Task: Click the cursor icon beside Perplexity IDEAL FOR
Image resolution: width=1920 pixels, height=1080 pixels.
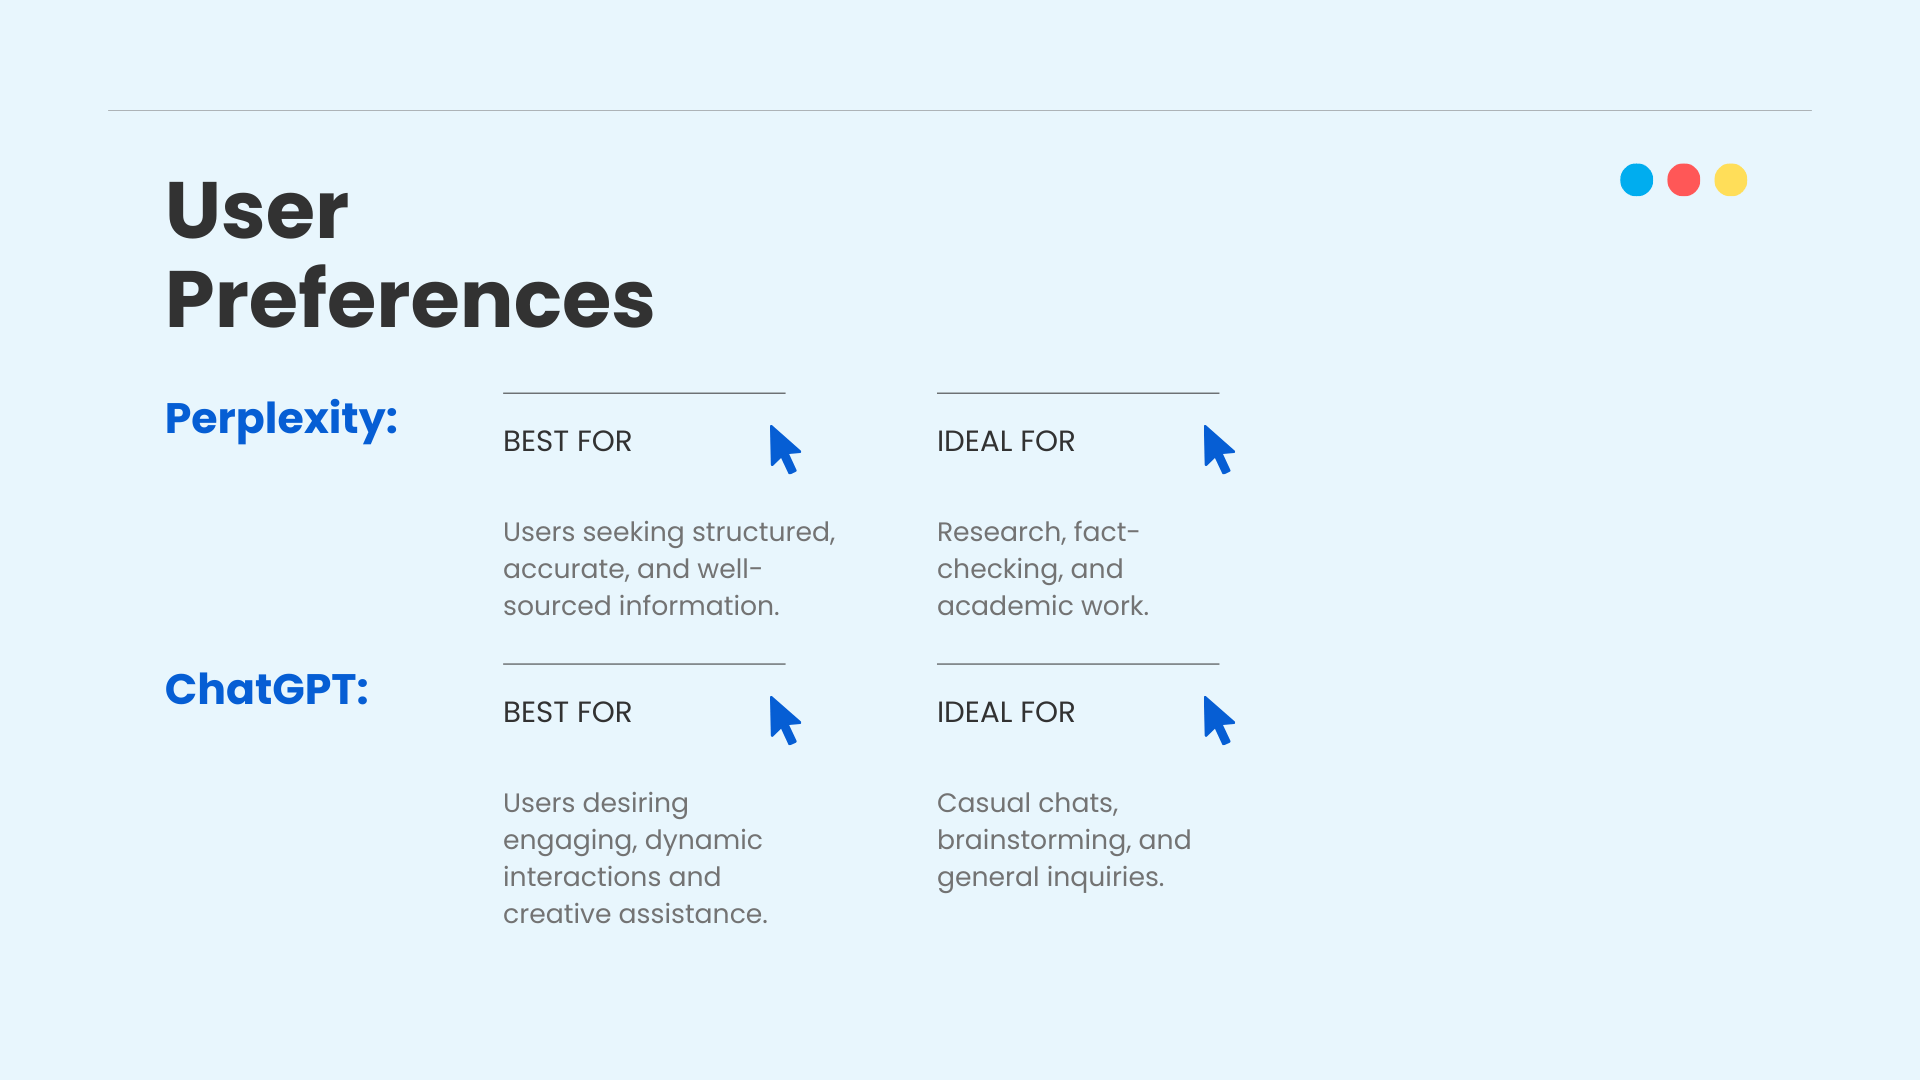Action: point(1219,449)
